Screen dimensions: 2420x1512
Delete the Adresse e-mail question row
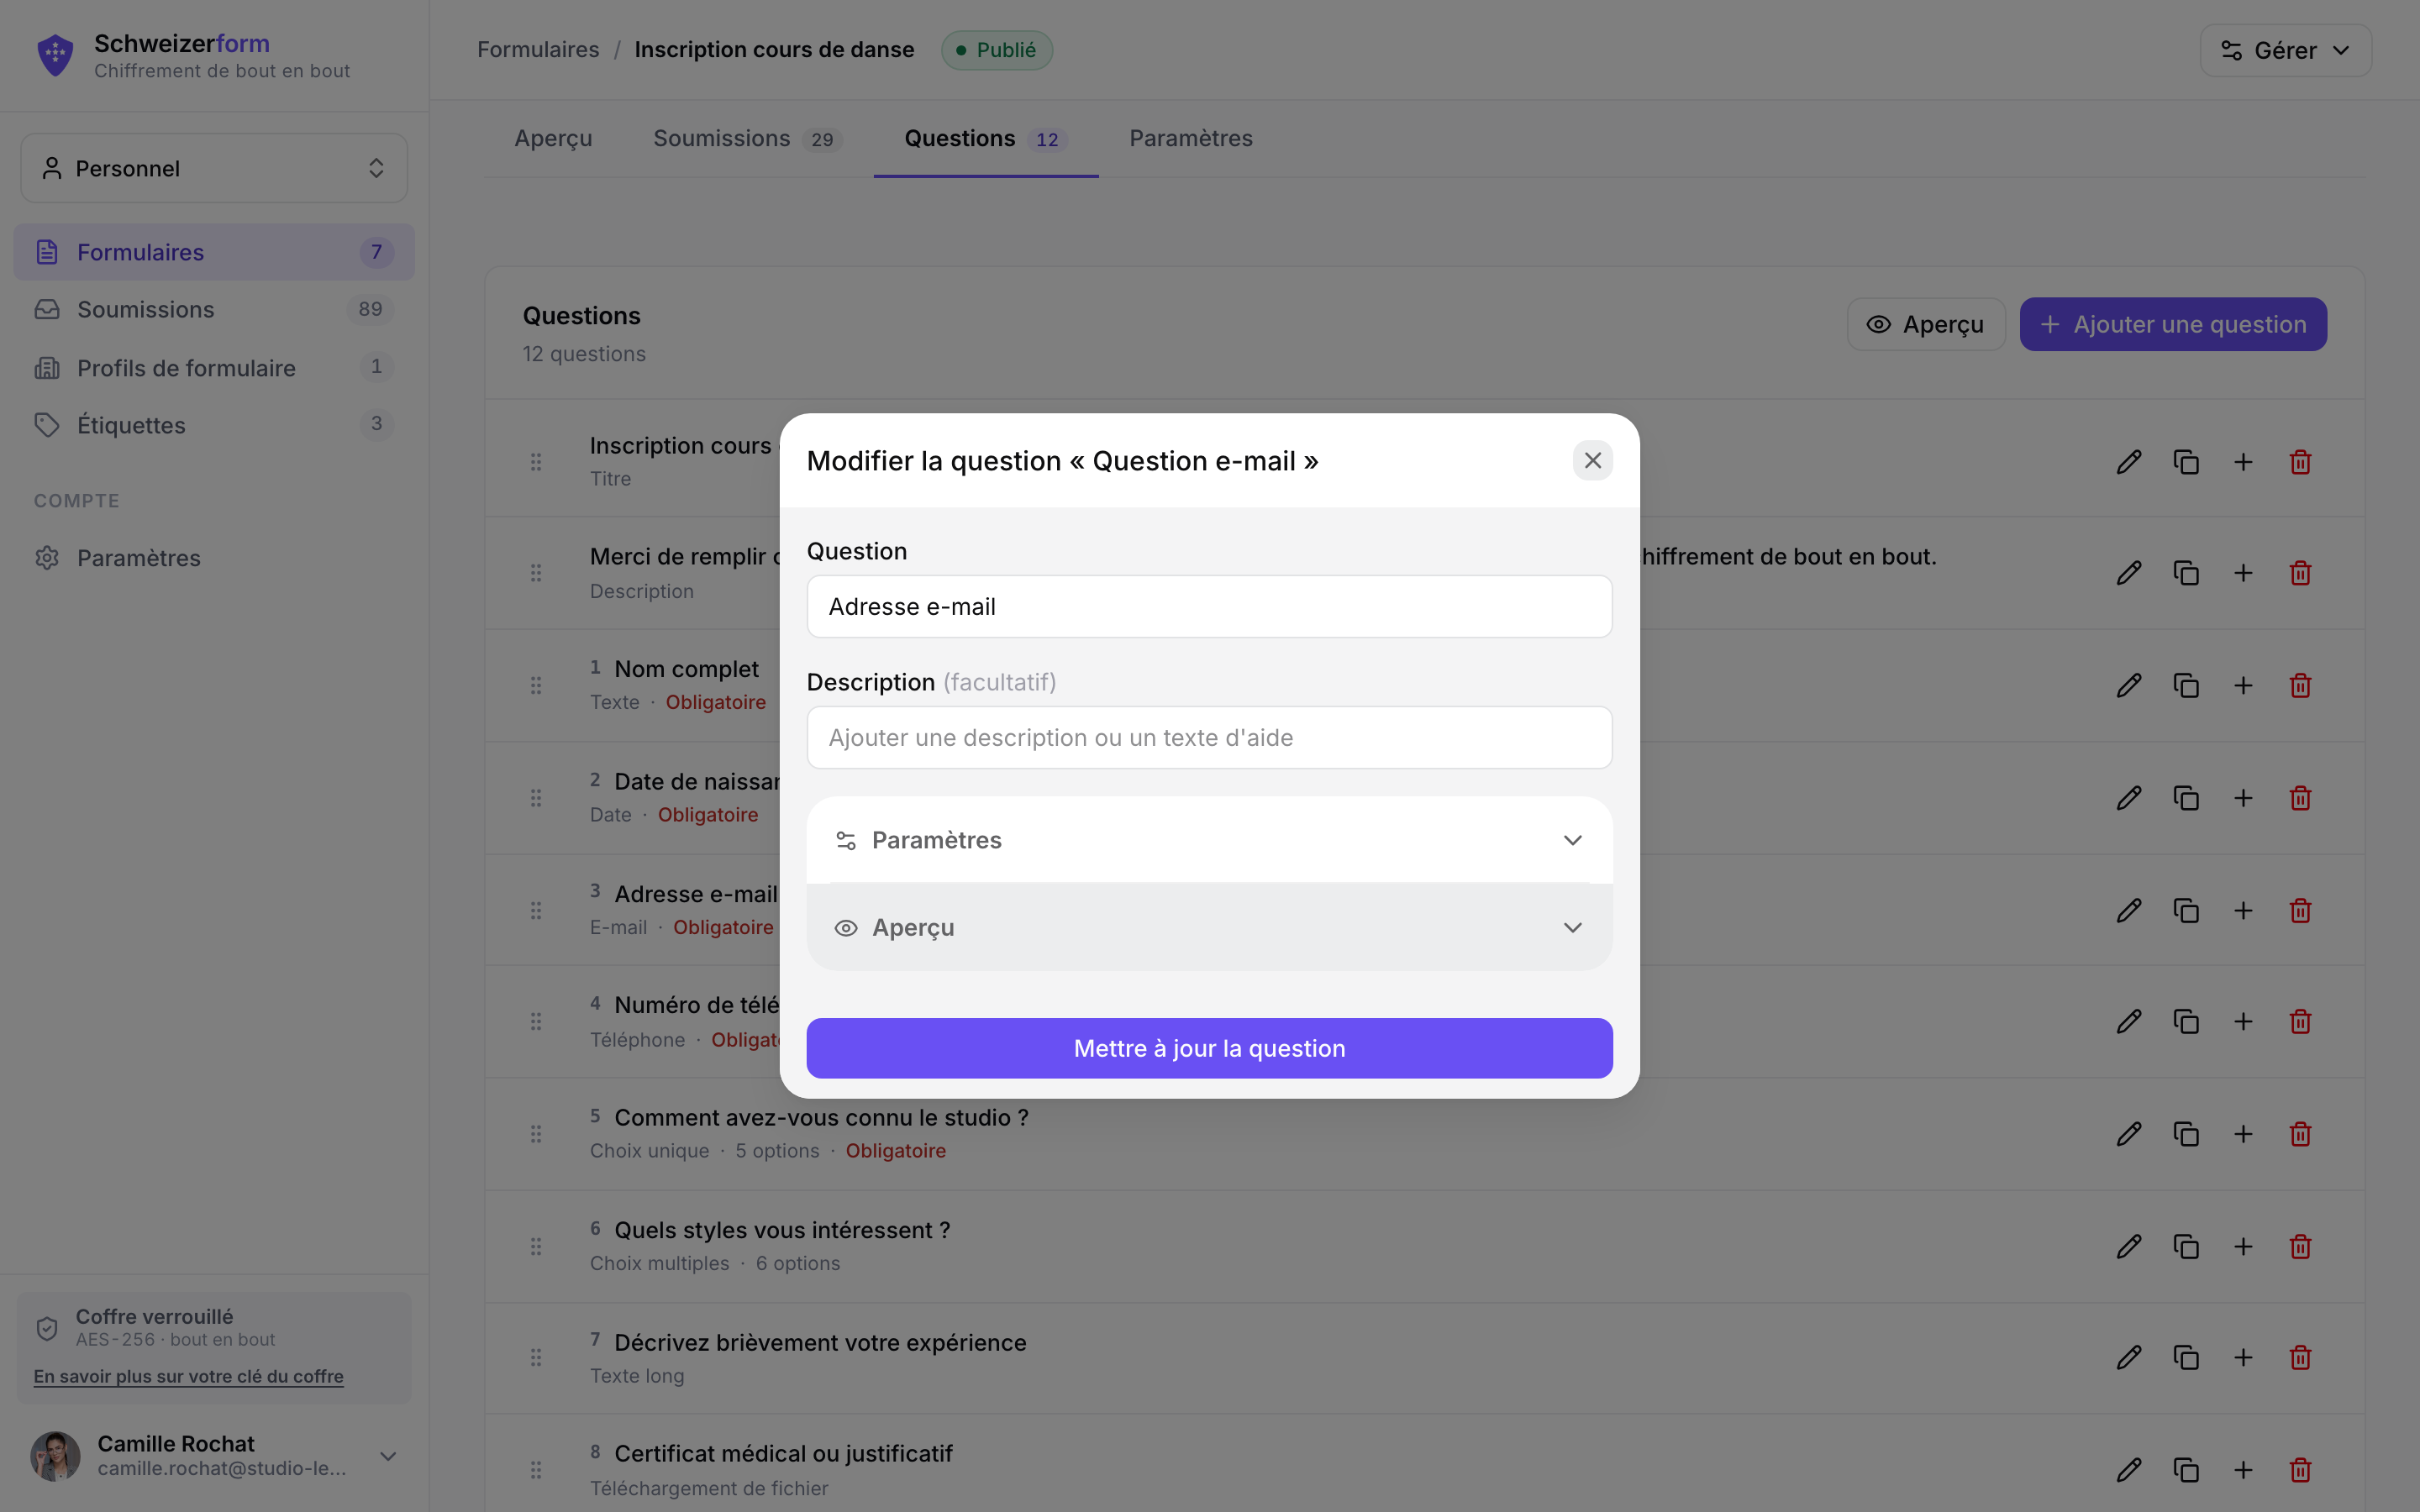[2300, 910]
